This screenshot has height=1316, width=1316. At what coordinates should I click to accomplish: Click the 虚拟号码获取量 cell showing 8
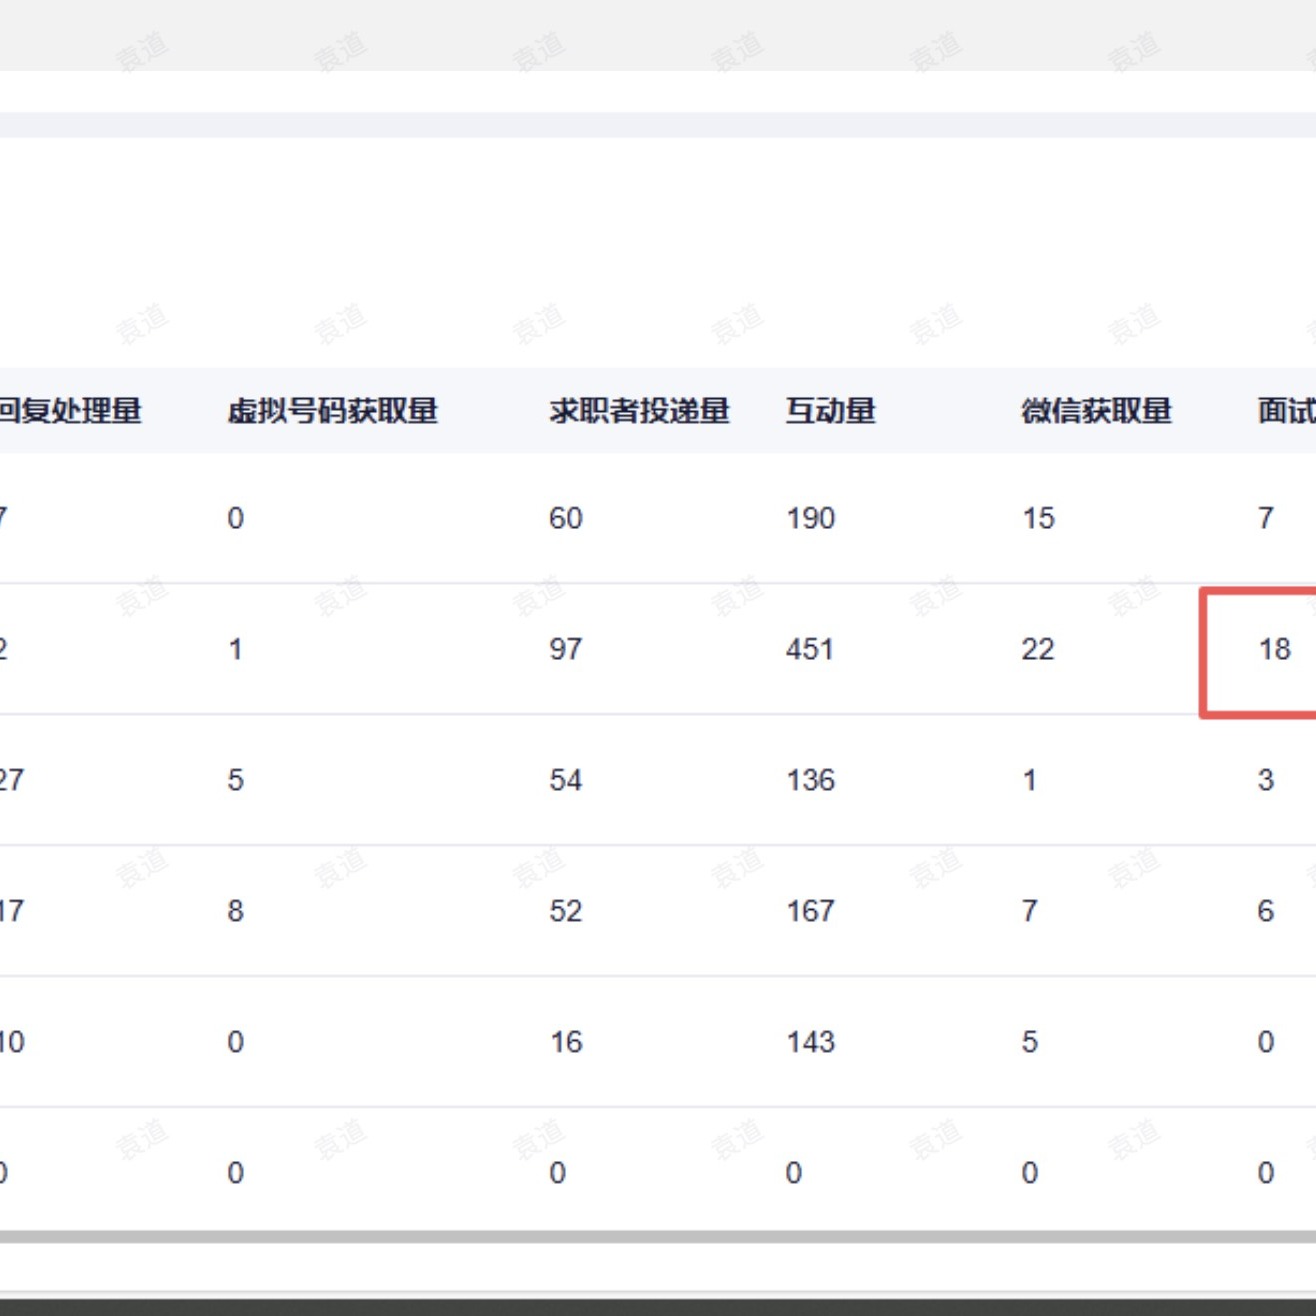pyautogui.click(x=235, y=912)
